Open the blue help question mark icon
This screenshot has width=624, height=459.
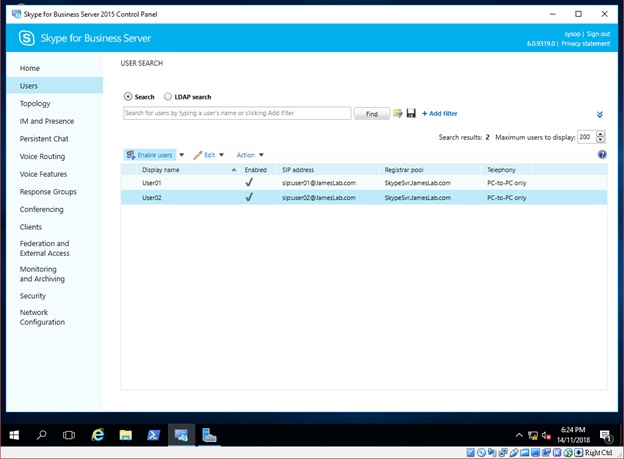point(602,154)
